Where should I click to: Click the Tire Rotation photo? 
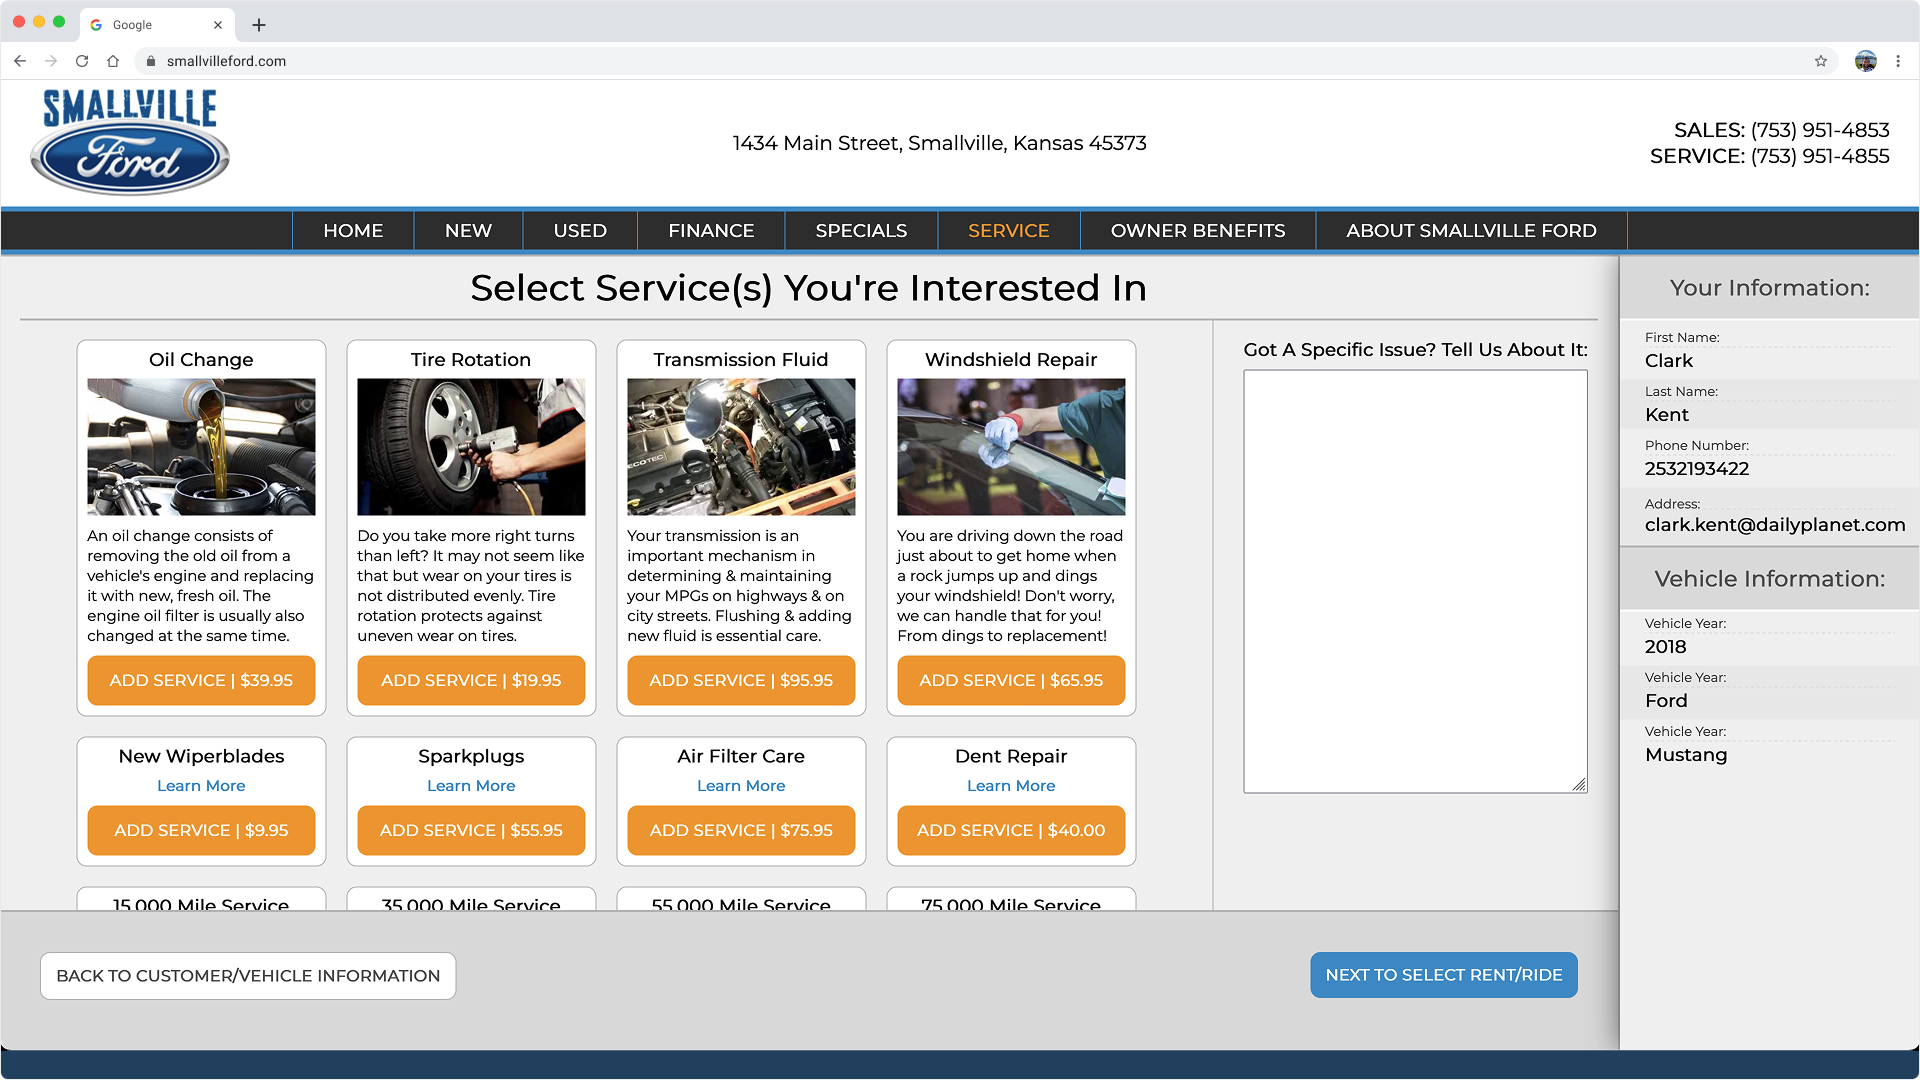click(471, 447)
